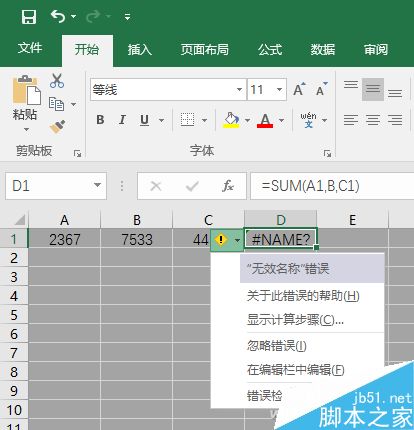414x430 pixels.
Task: Click the Save icon in quick access toolbar
Action: click(x=29, y=16)
